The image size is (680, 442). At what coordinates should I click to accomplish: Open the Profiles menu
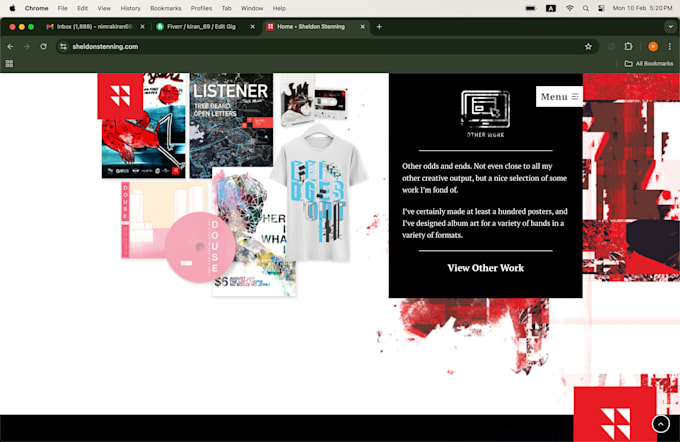tap(201, 8)
